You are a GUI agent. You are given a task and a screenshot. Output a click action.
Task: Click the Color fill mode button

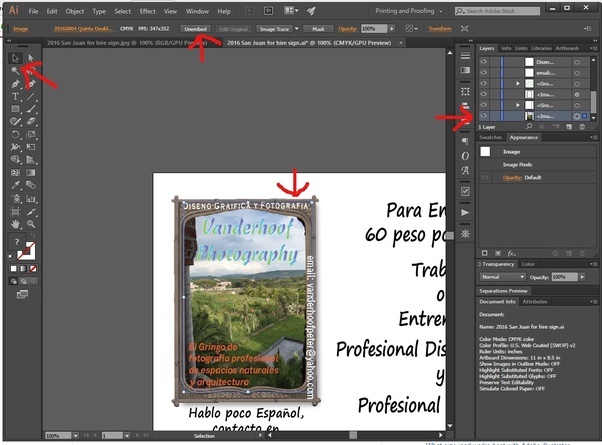pyautogui.click(x=13, y=269)
